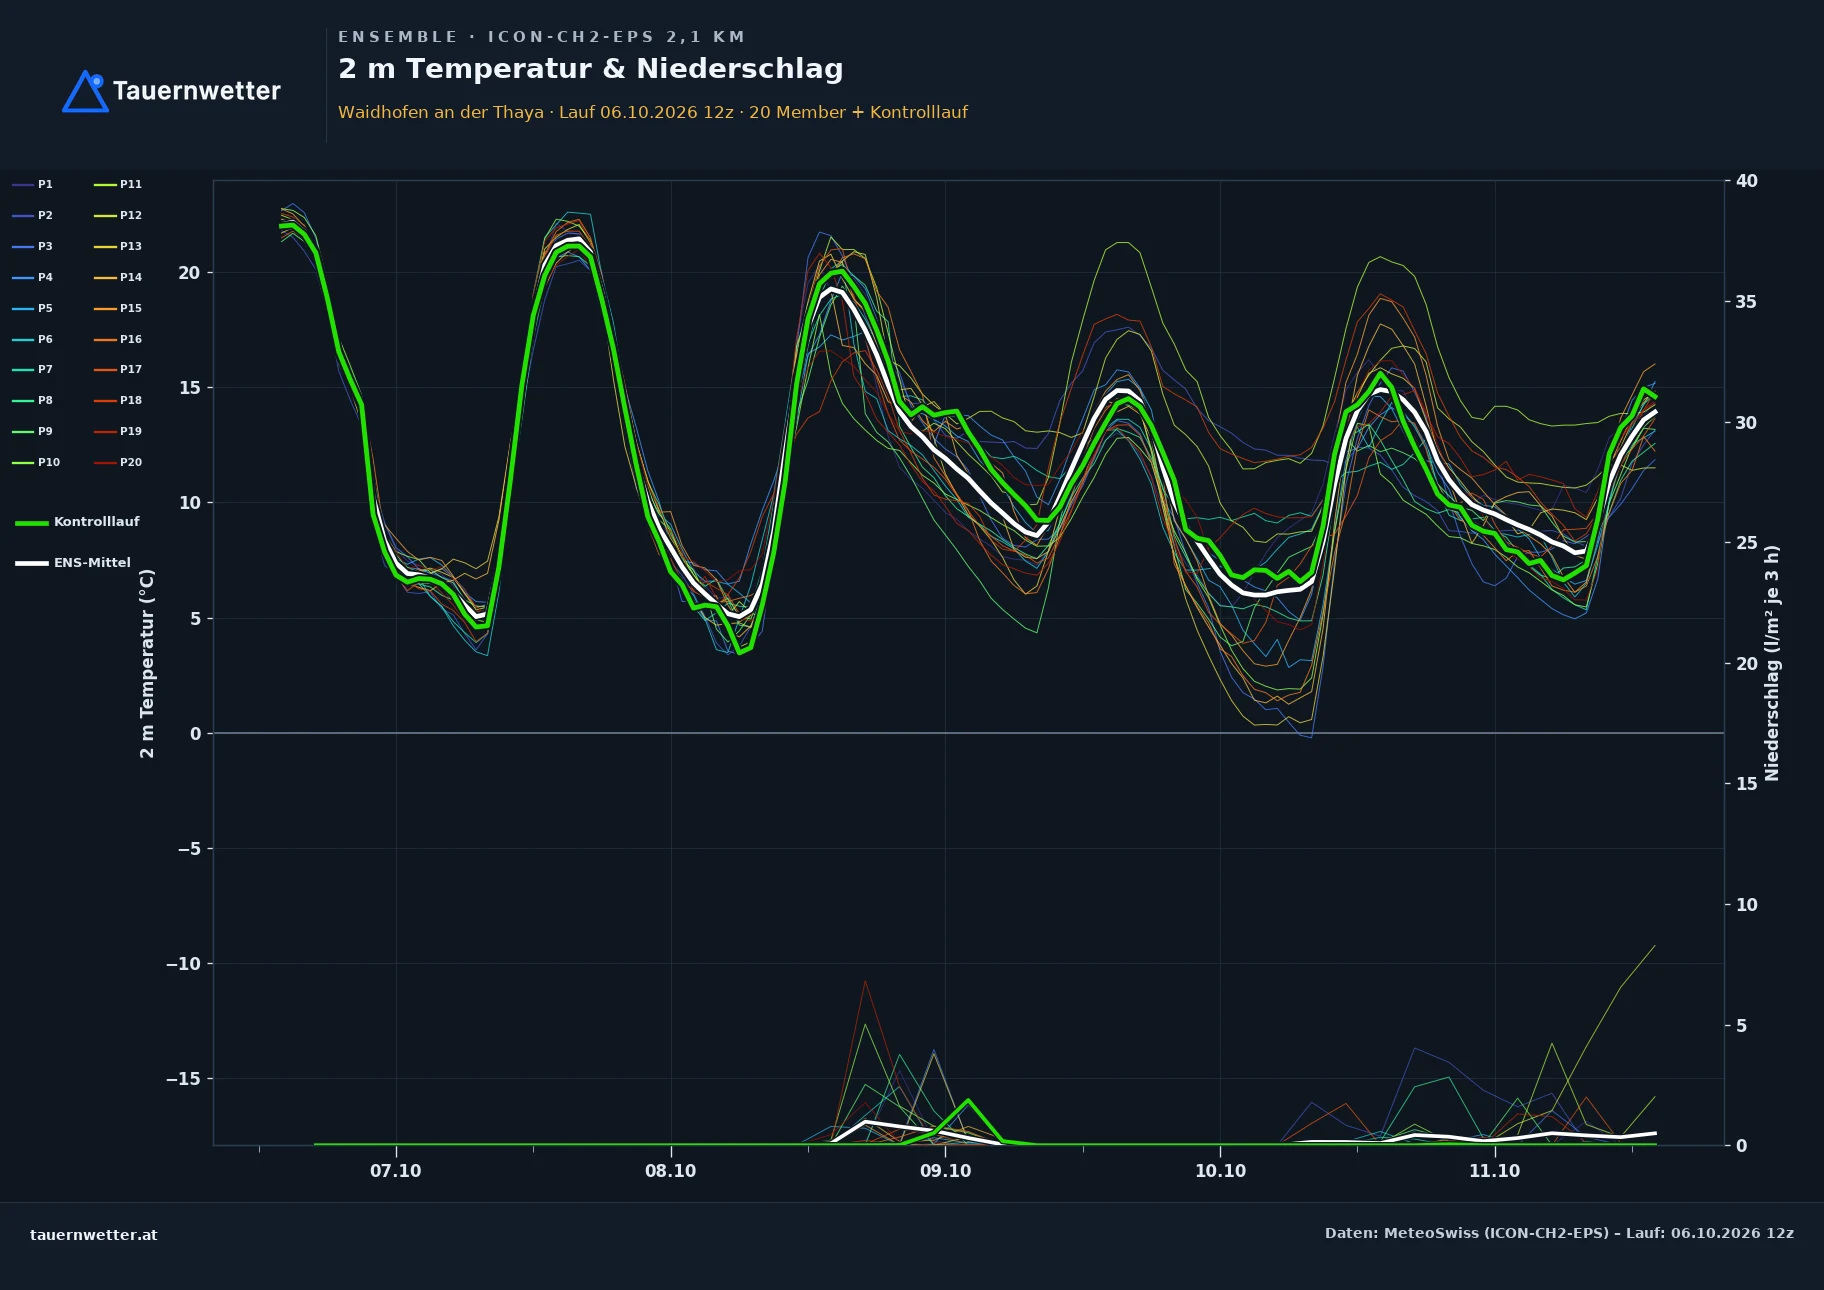
Task: Choose member P12 in the legend
Action: point(118,215)
